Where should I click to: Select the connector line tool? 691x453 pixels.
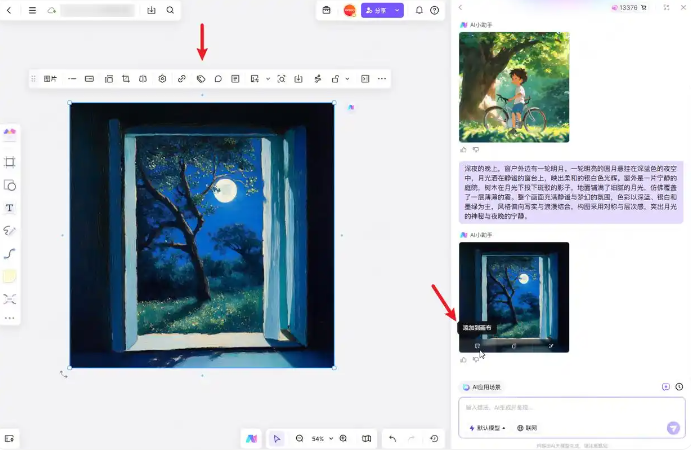(x=10, y=253)
